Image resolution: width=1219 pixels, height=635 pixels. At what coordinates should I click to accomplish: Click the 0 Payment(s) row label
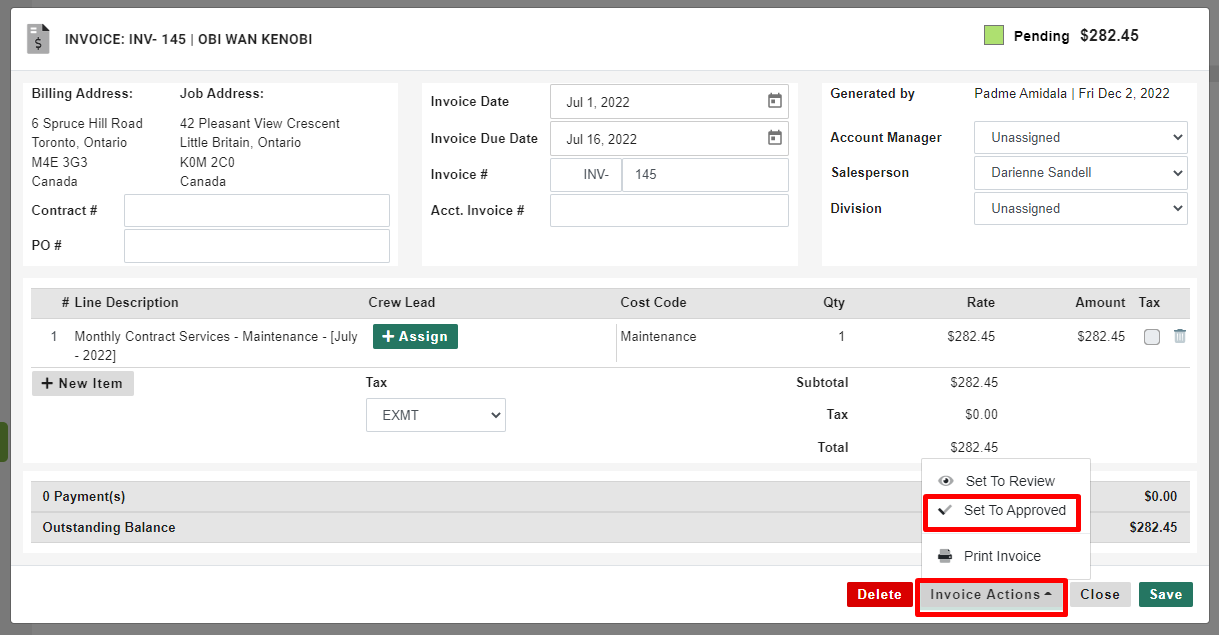tap(84, 497)
